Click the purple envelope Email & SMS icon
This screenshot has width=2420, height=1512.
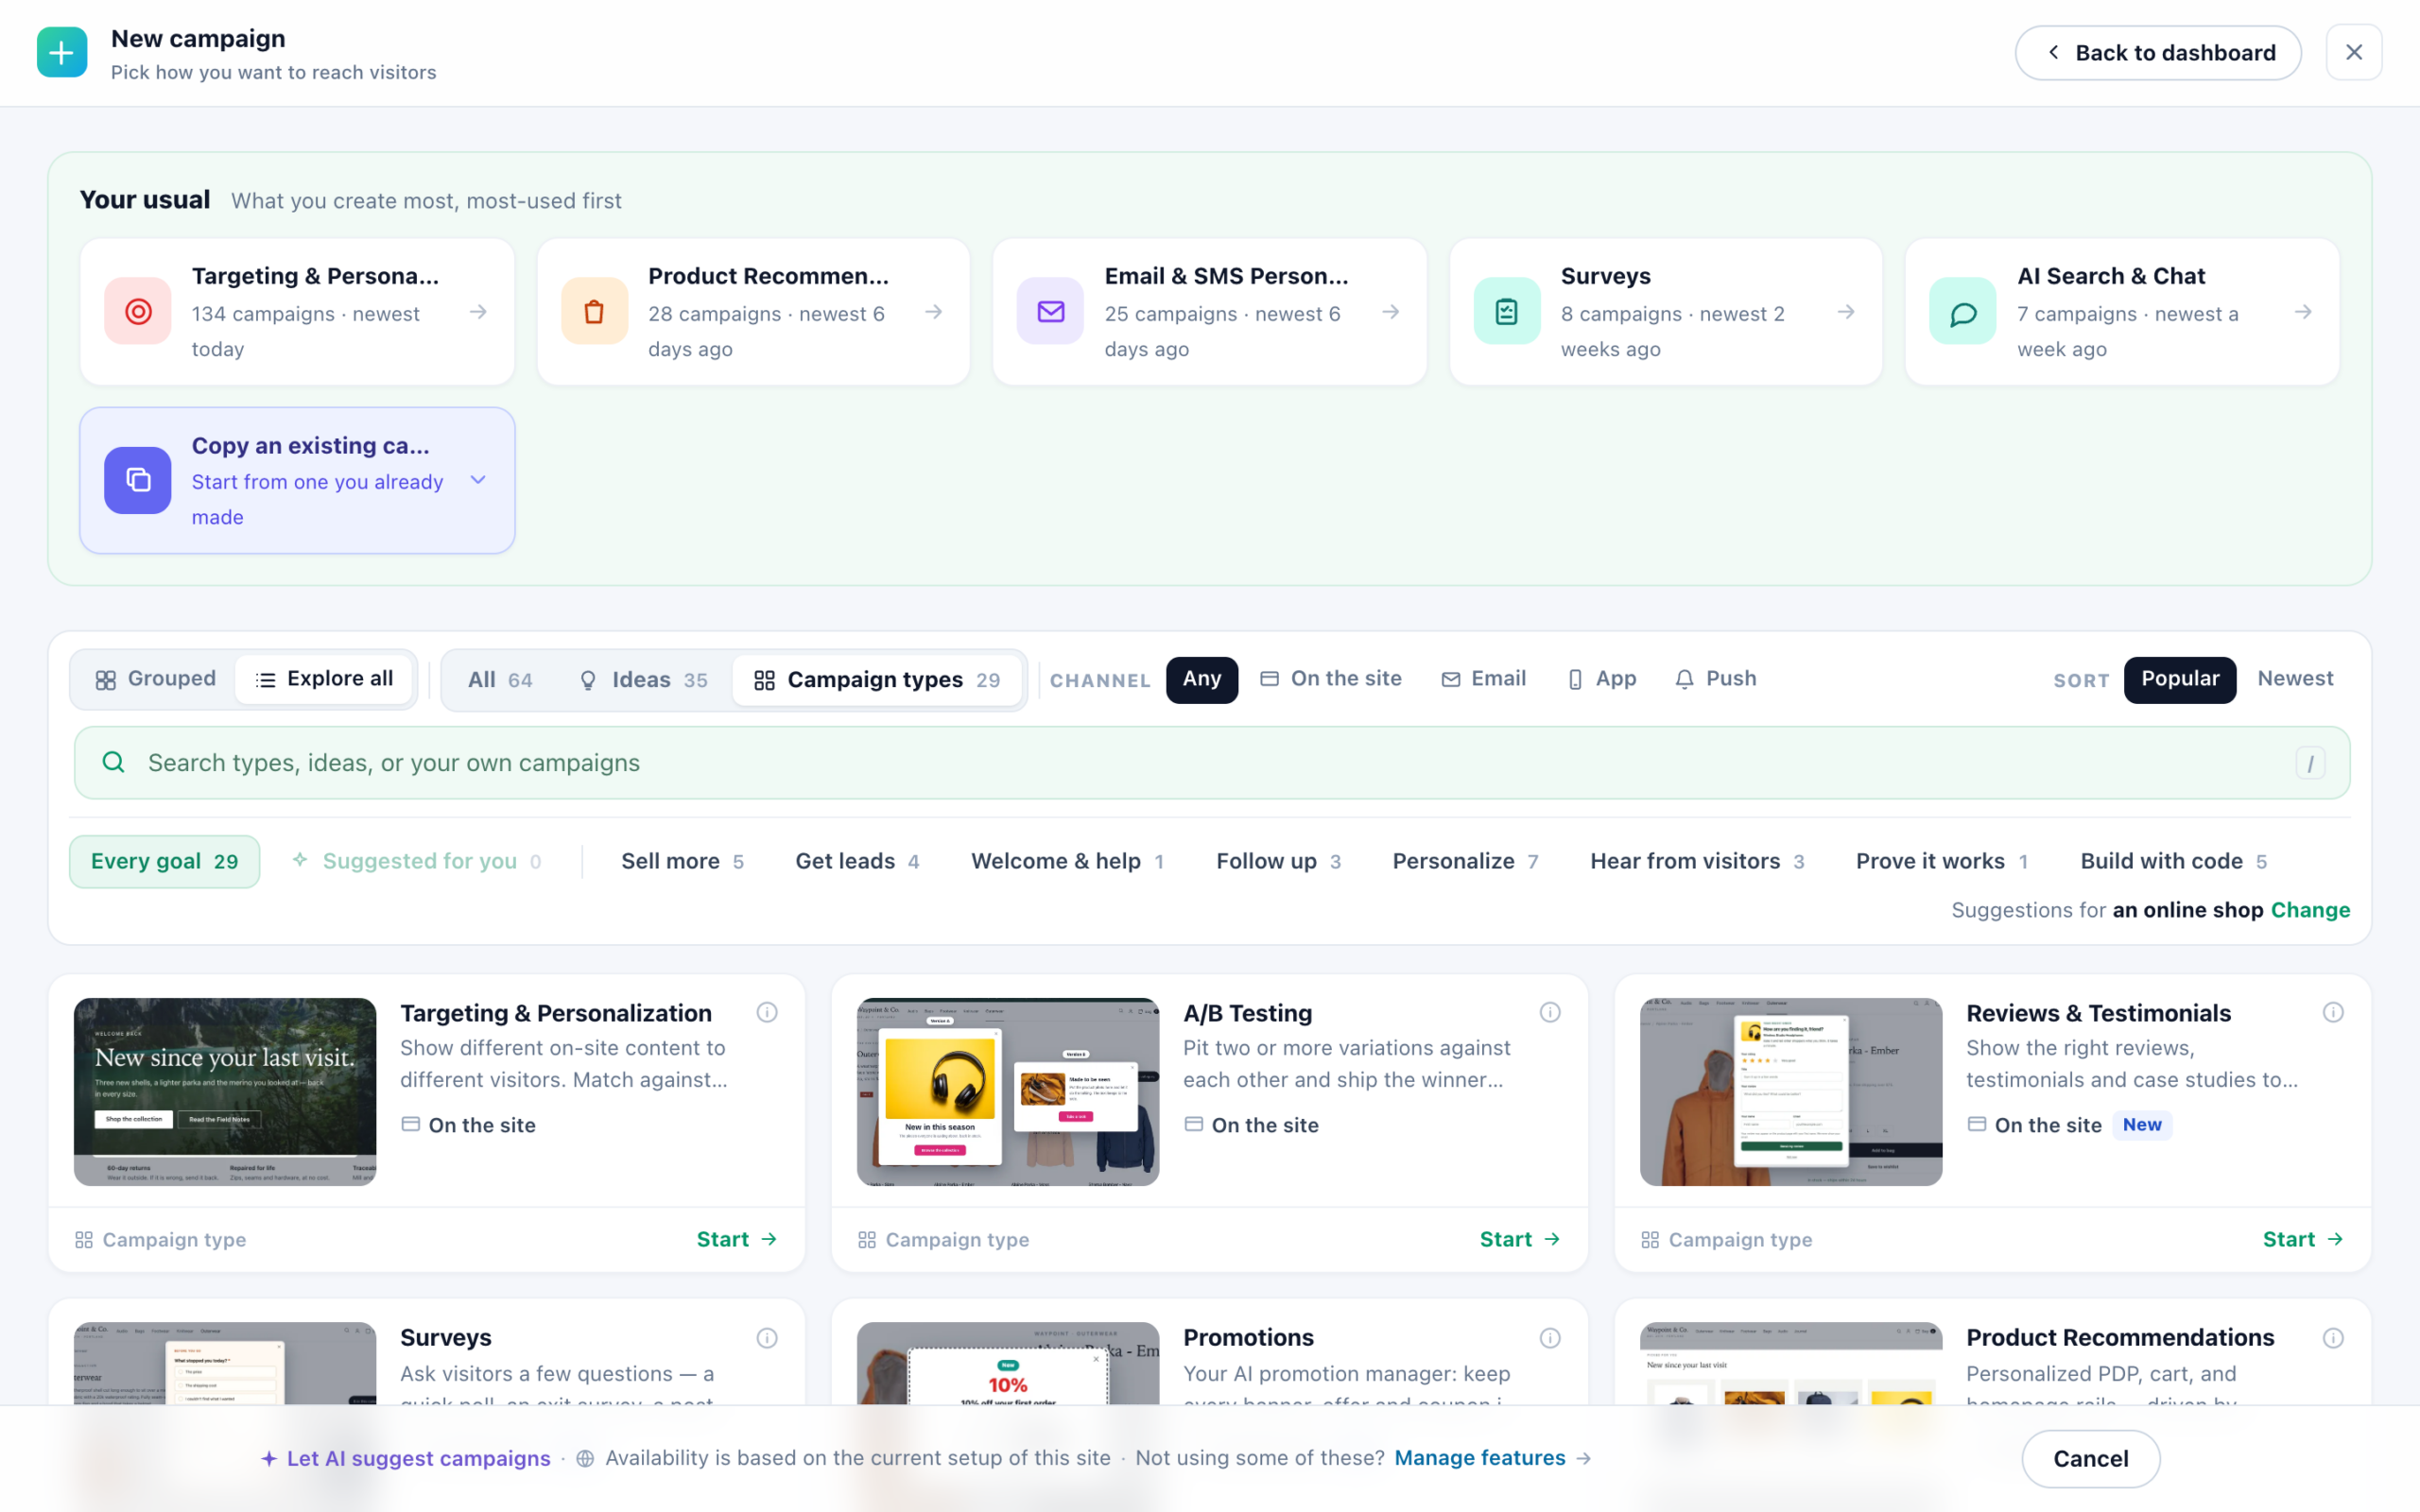click(1050, 311)
